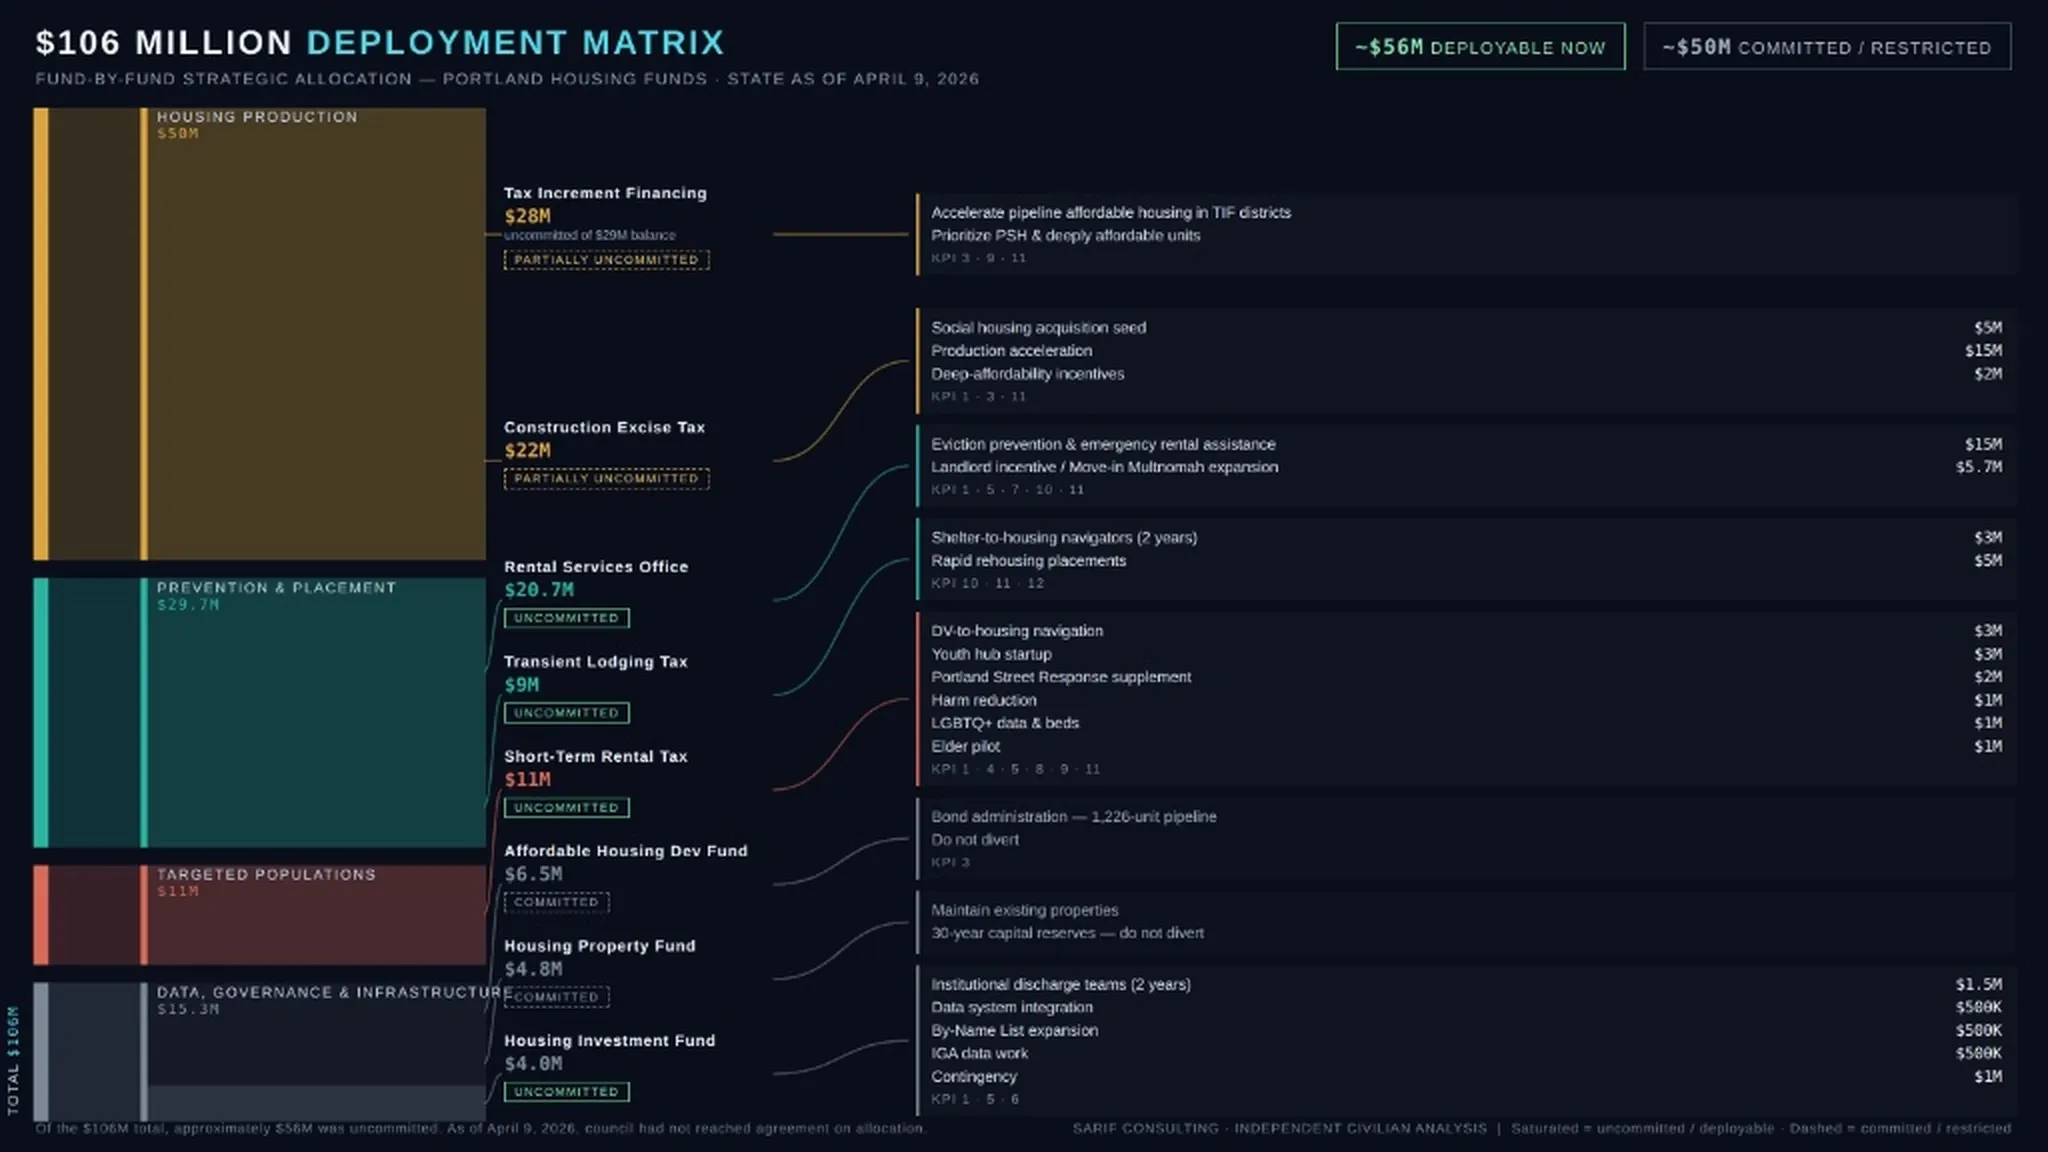The height and width of the screenshot is (1152, 2048).
Task: Click the Housing Investment Fund label
Action: pyautogui.click(x=610, y=1041)
